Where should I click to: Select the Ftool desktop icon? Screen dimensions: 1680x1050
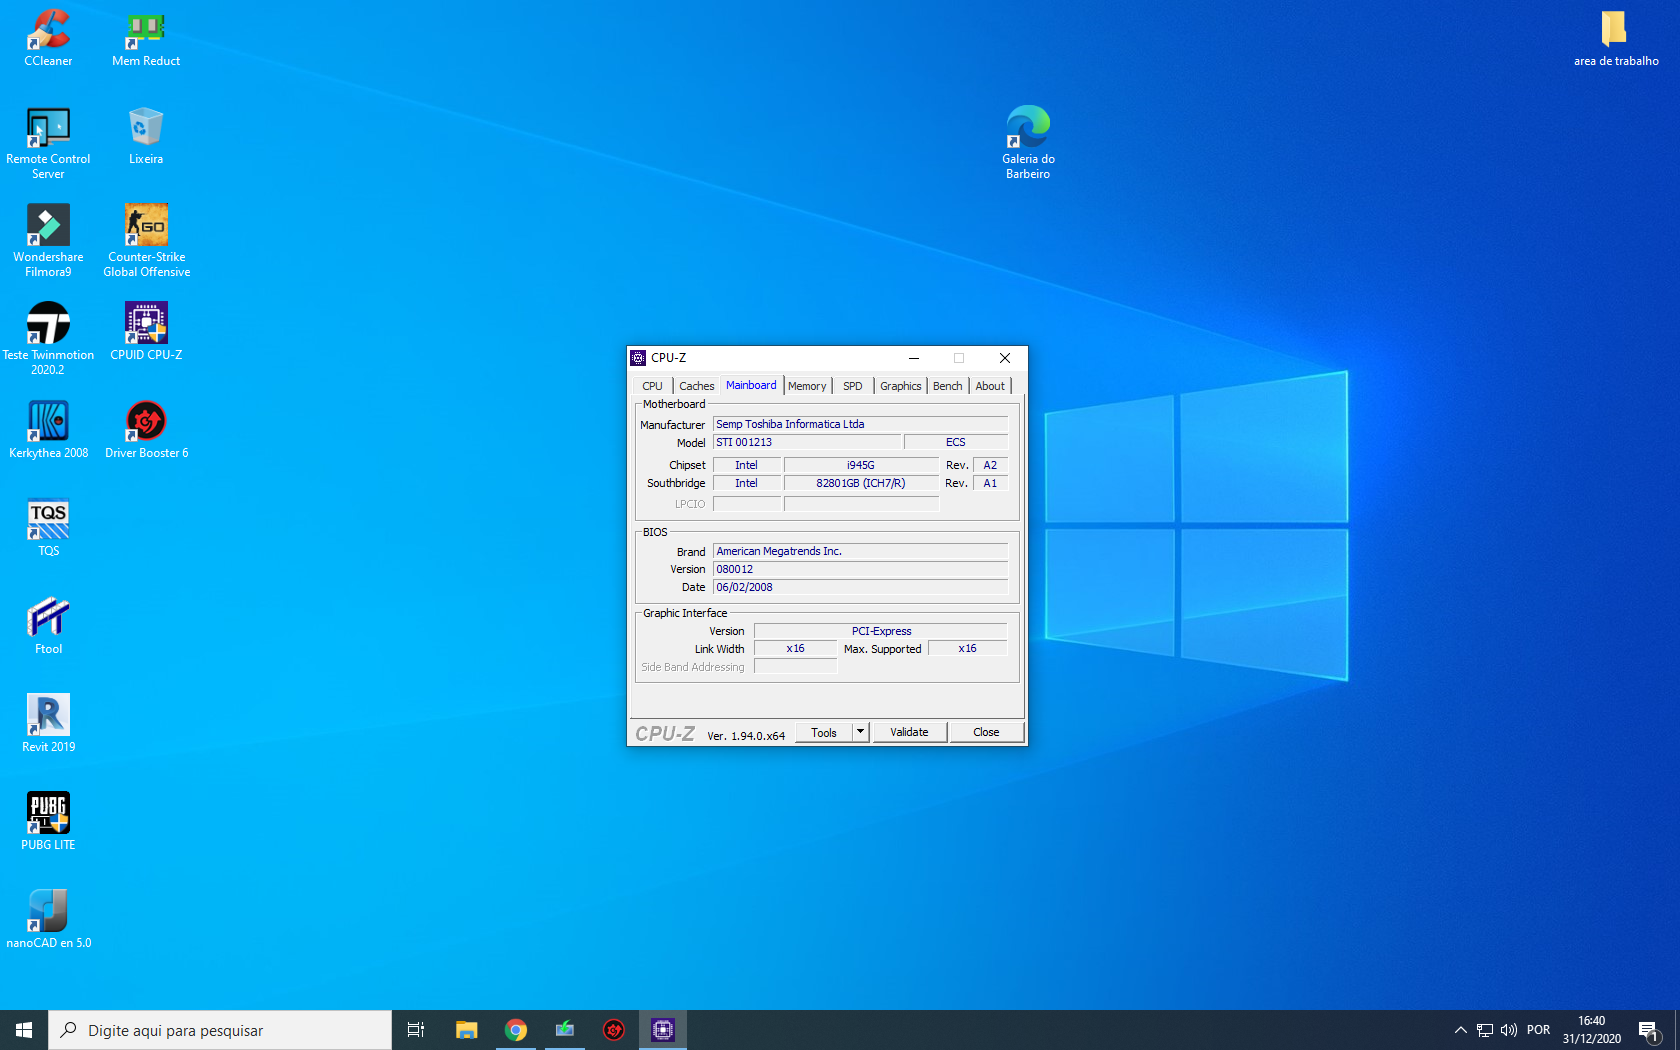(48, 626)
